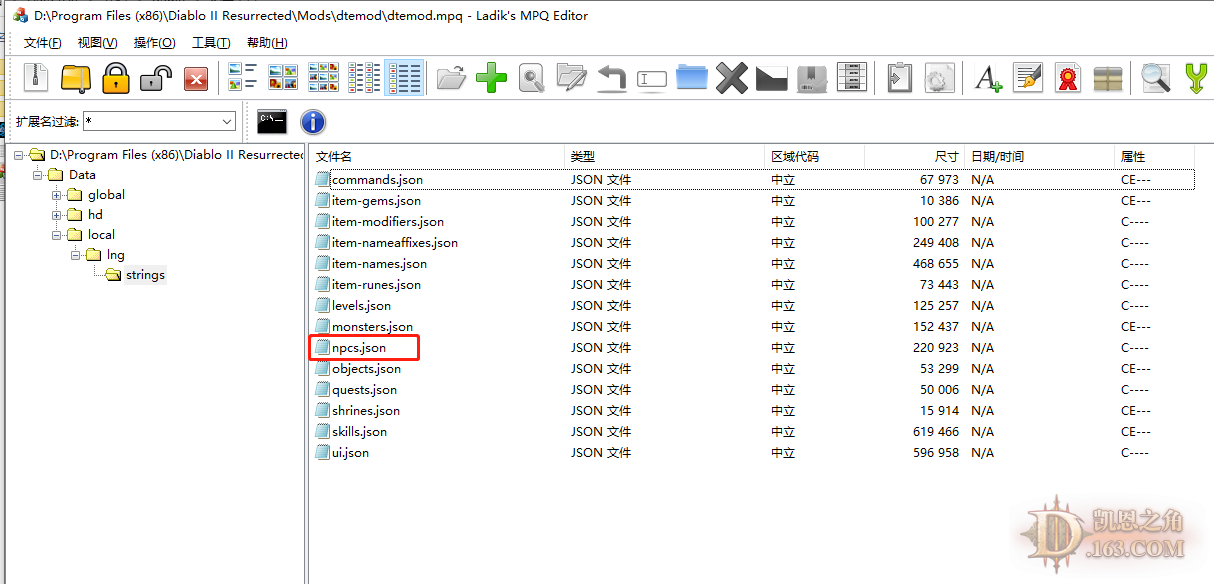Screen dimensions: 1214x584
Task: Click the curved back arrow icon
Action: click(611, 78)
